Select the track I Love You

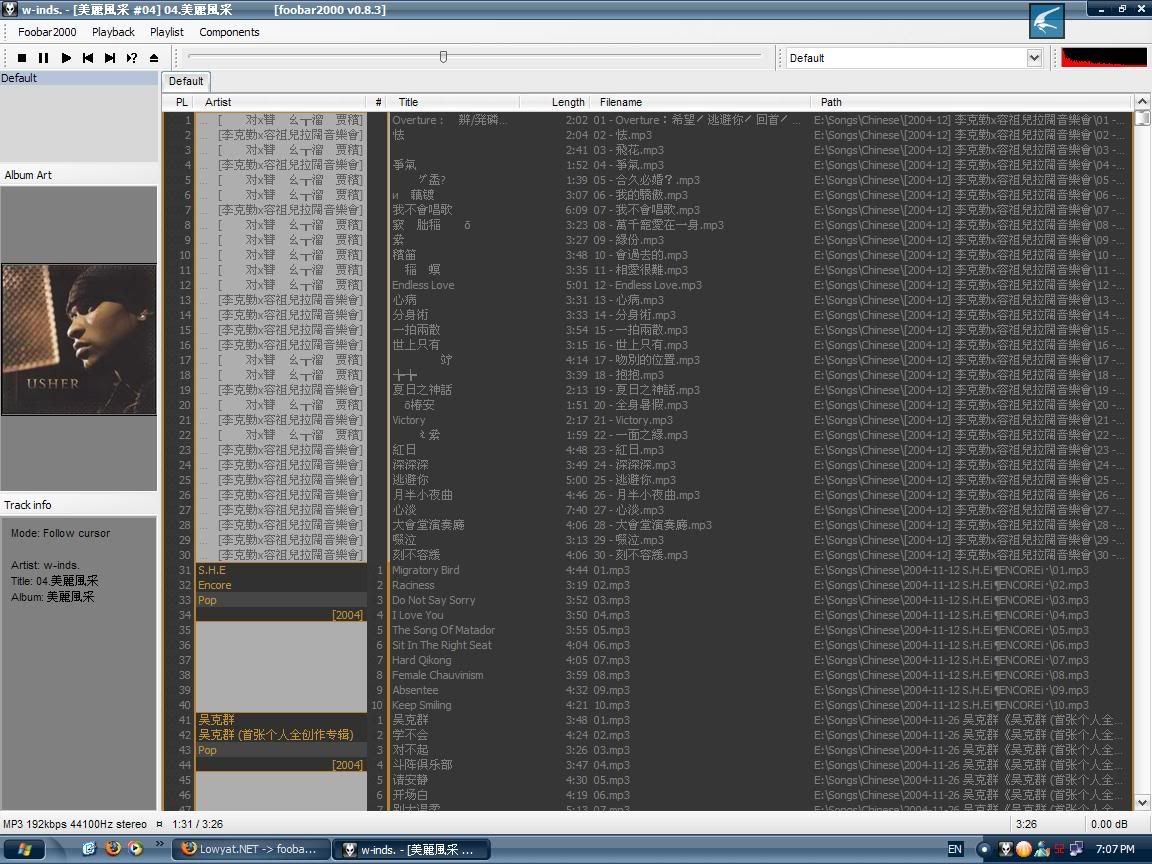(417, 615)
